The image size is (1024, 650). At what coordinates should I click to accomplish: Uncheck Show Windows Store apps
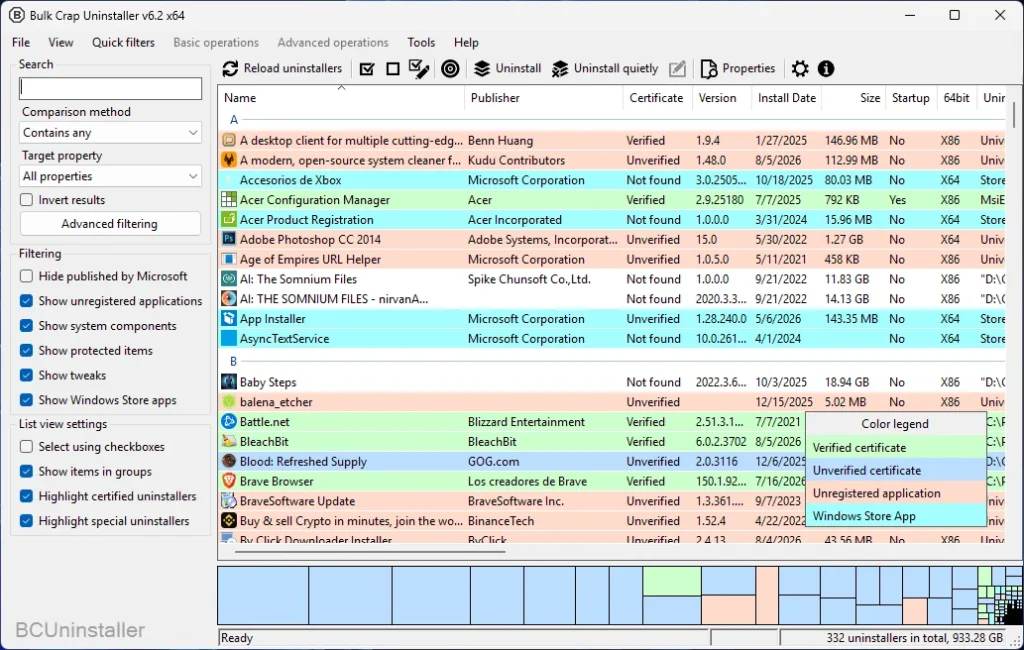[26, 400]
